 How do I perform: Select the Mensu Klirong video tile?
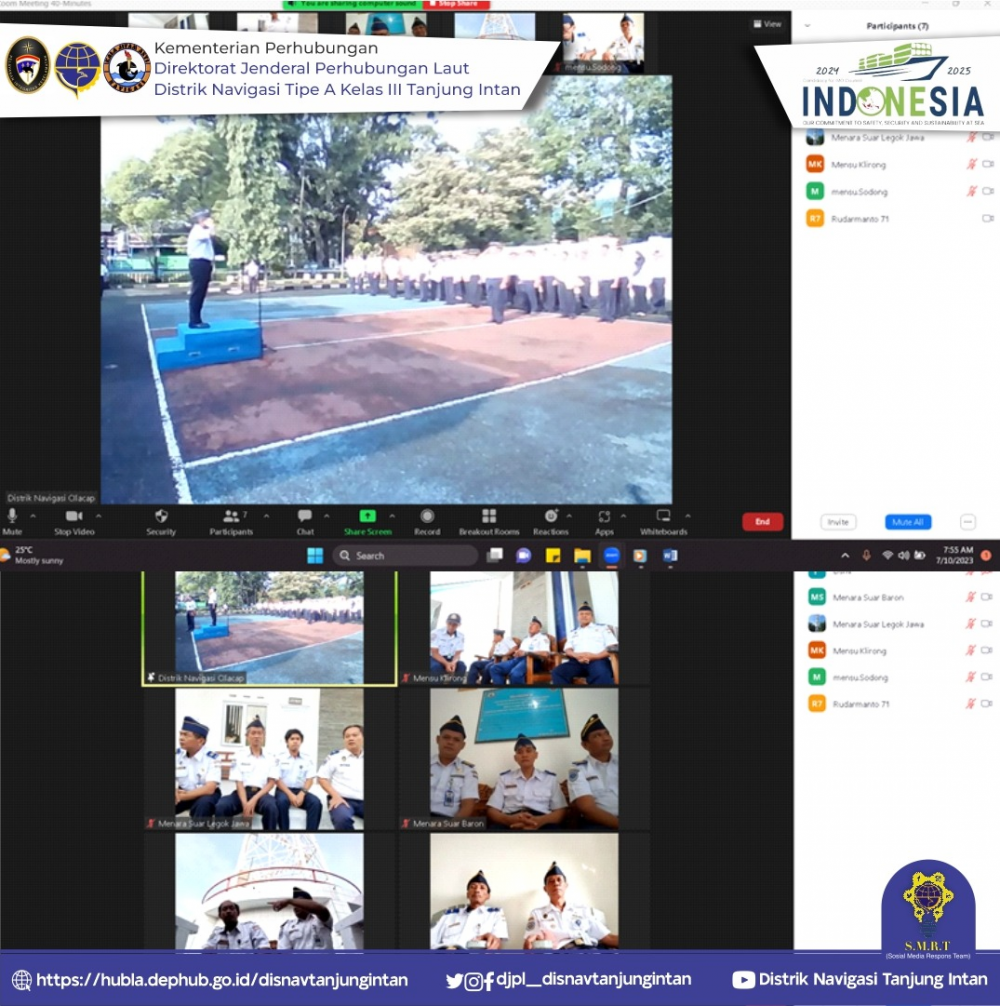pyautogui.click(x=524, y=628)
